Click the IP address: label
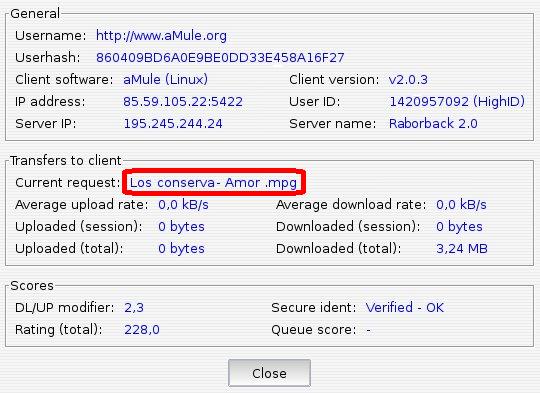 pyautogui.click(x=50, y=102)
